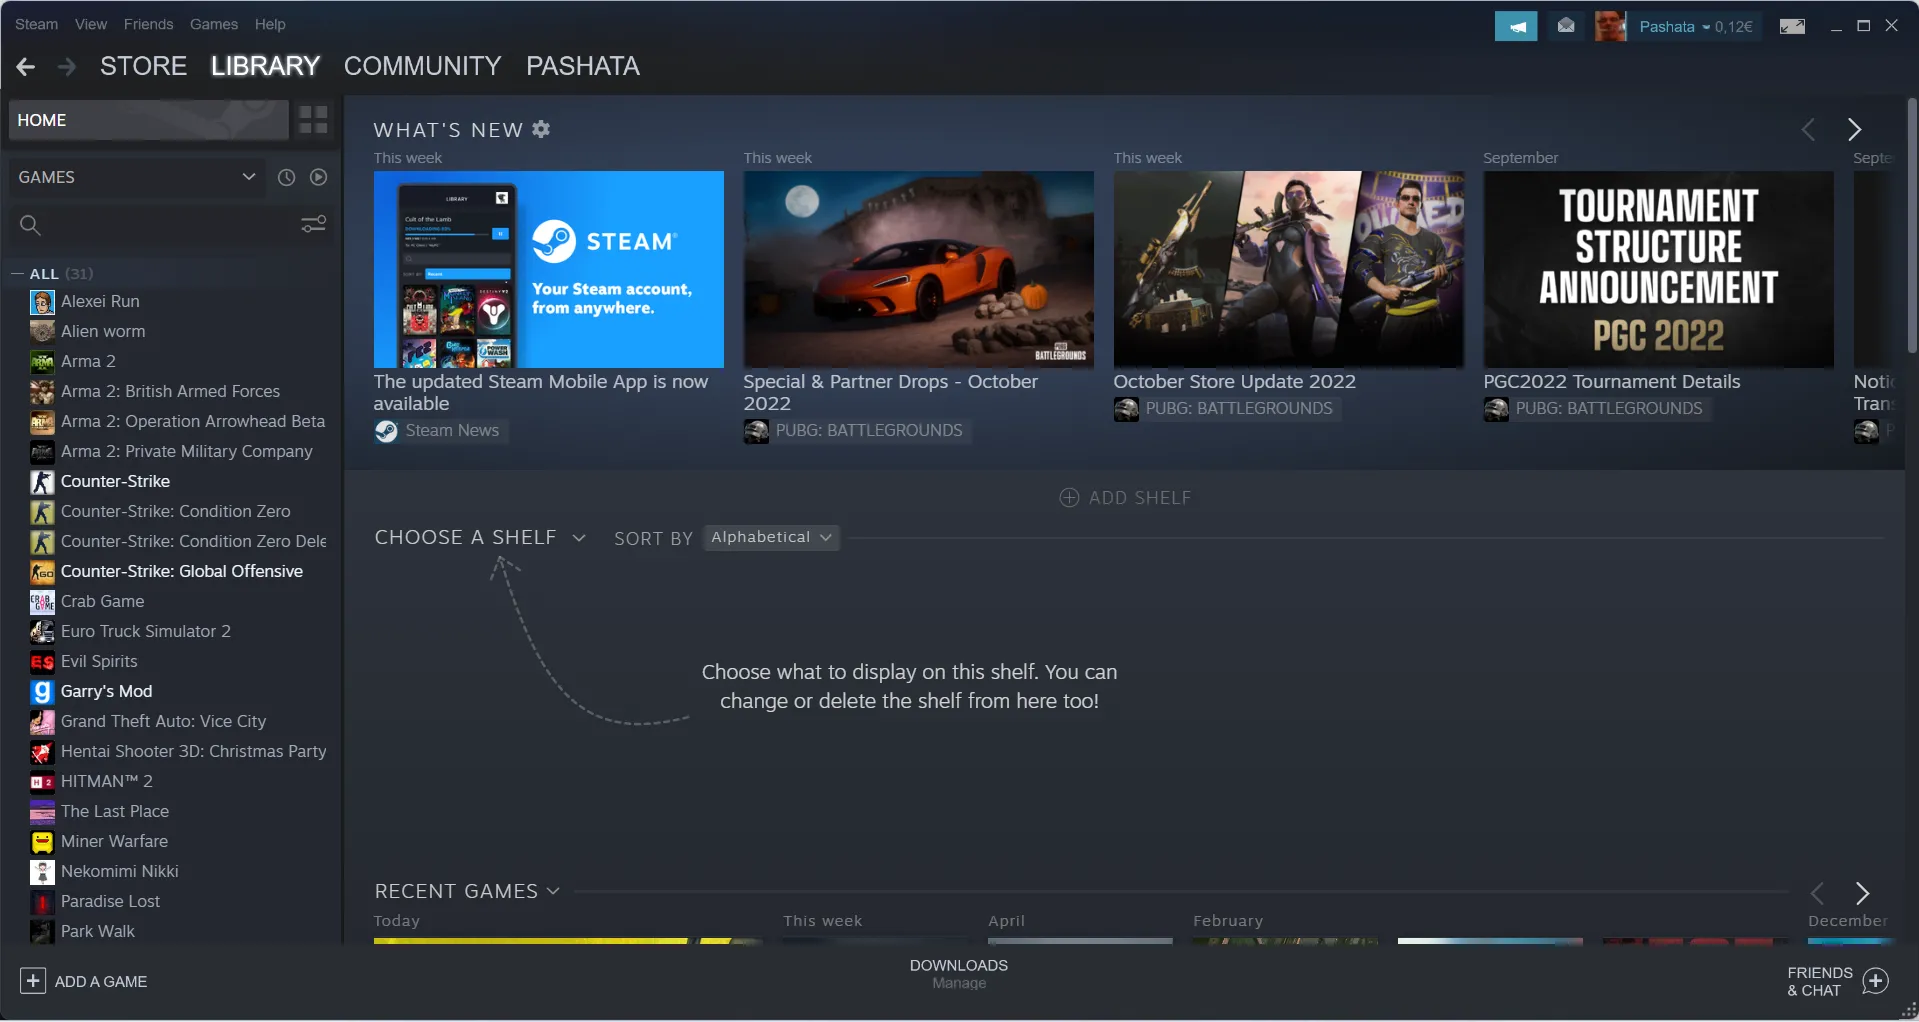Open the PASHATA profile tab
The width and height of the screenshot is (1919, 1022).
click(x=583, y=66)
